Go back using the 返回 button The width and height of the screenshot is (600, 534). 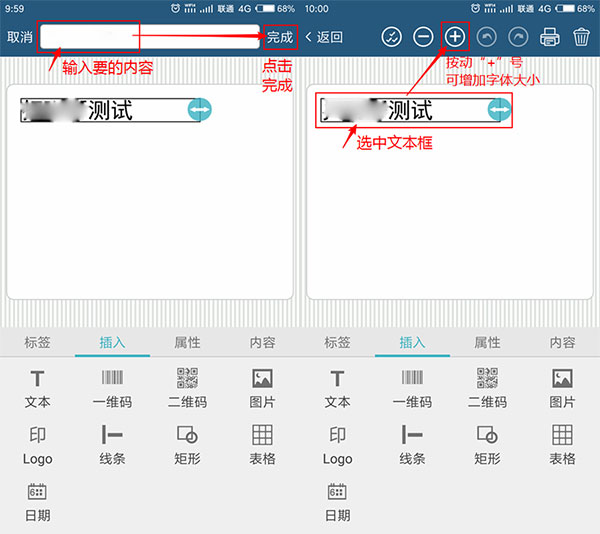tap(324, 37)
